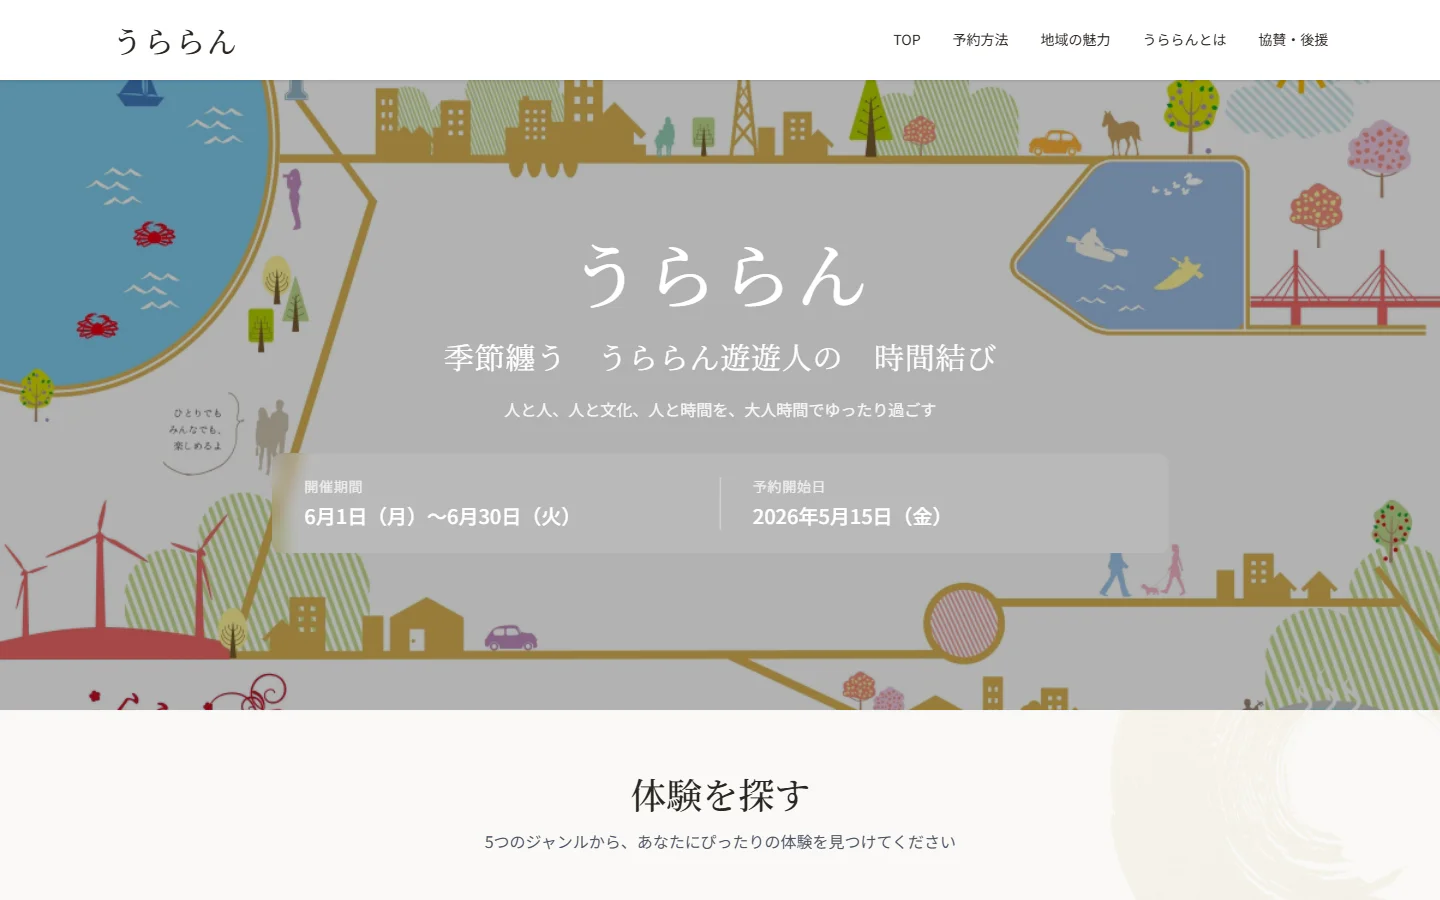
Task: Click the 体験を探す section heading
Action: [720, 795]
